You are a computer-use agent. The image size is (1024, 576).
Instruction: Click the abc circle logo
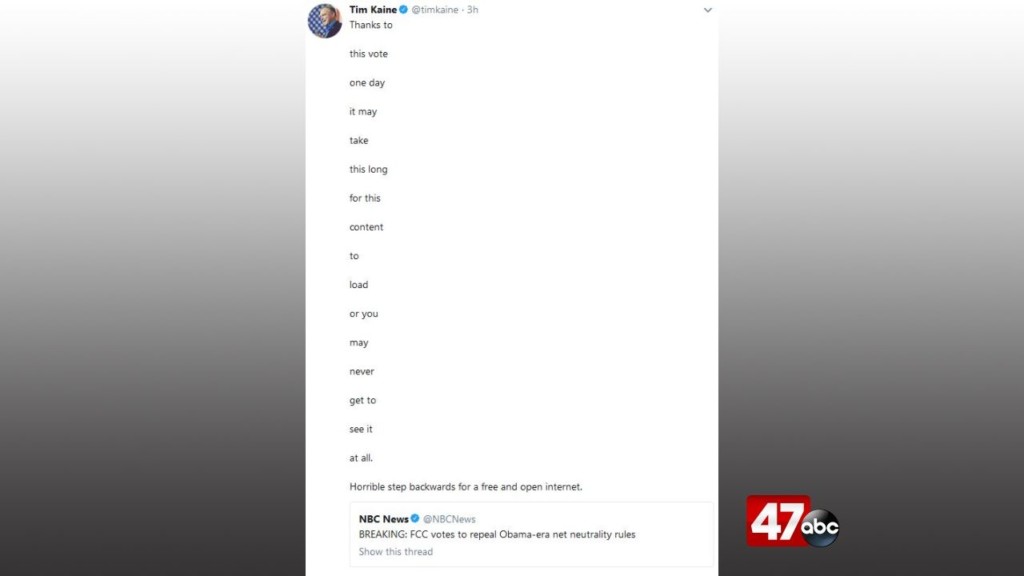pos(820,527)
